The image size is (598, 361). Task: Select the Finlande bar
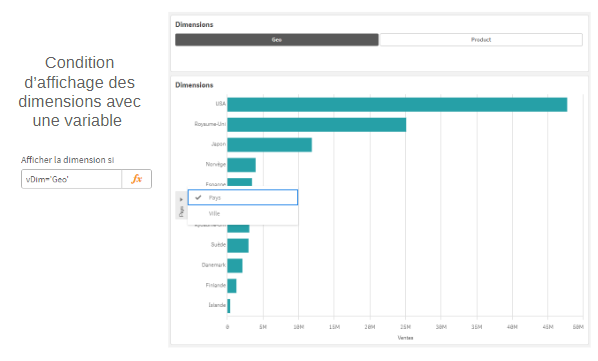[232, 286]
